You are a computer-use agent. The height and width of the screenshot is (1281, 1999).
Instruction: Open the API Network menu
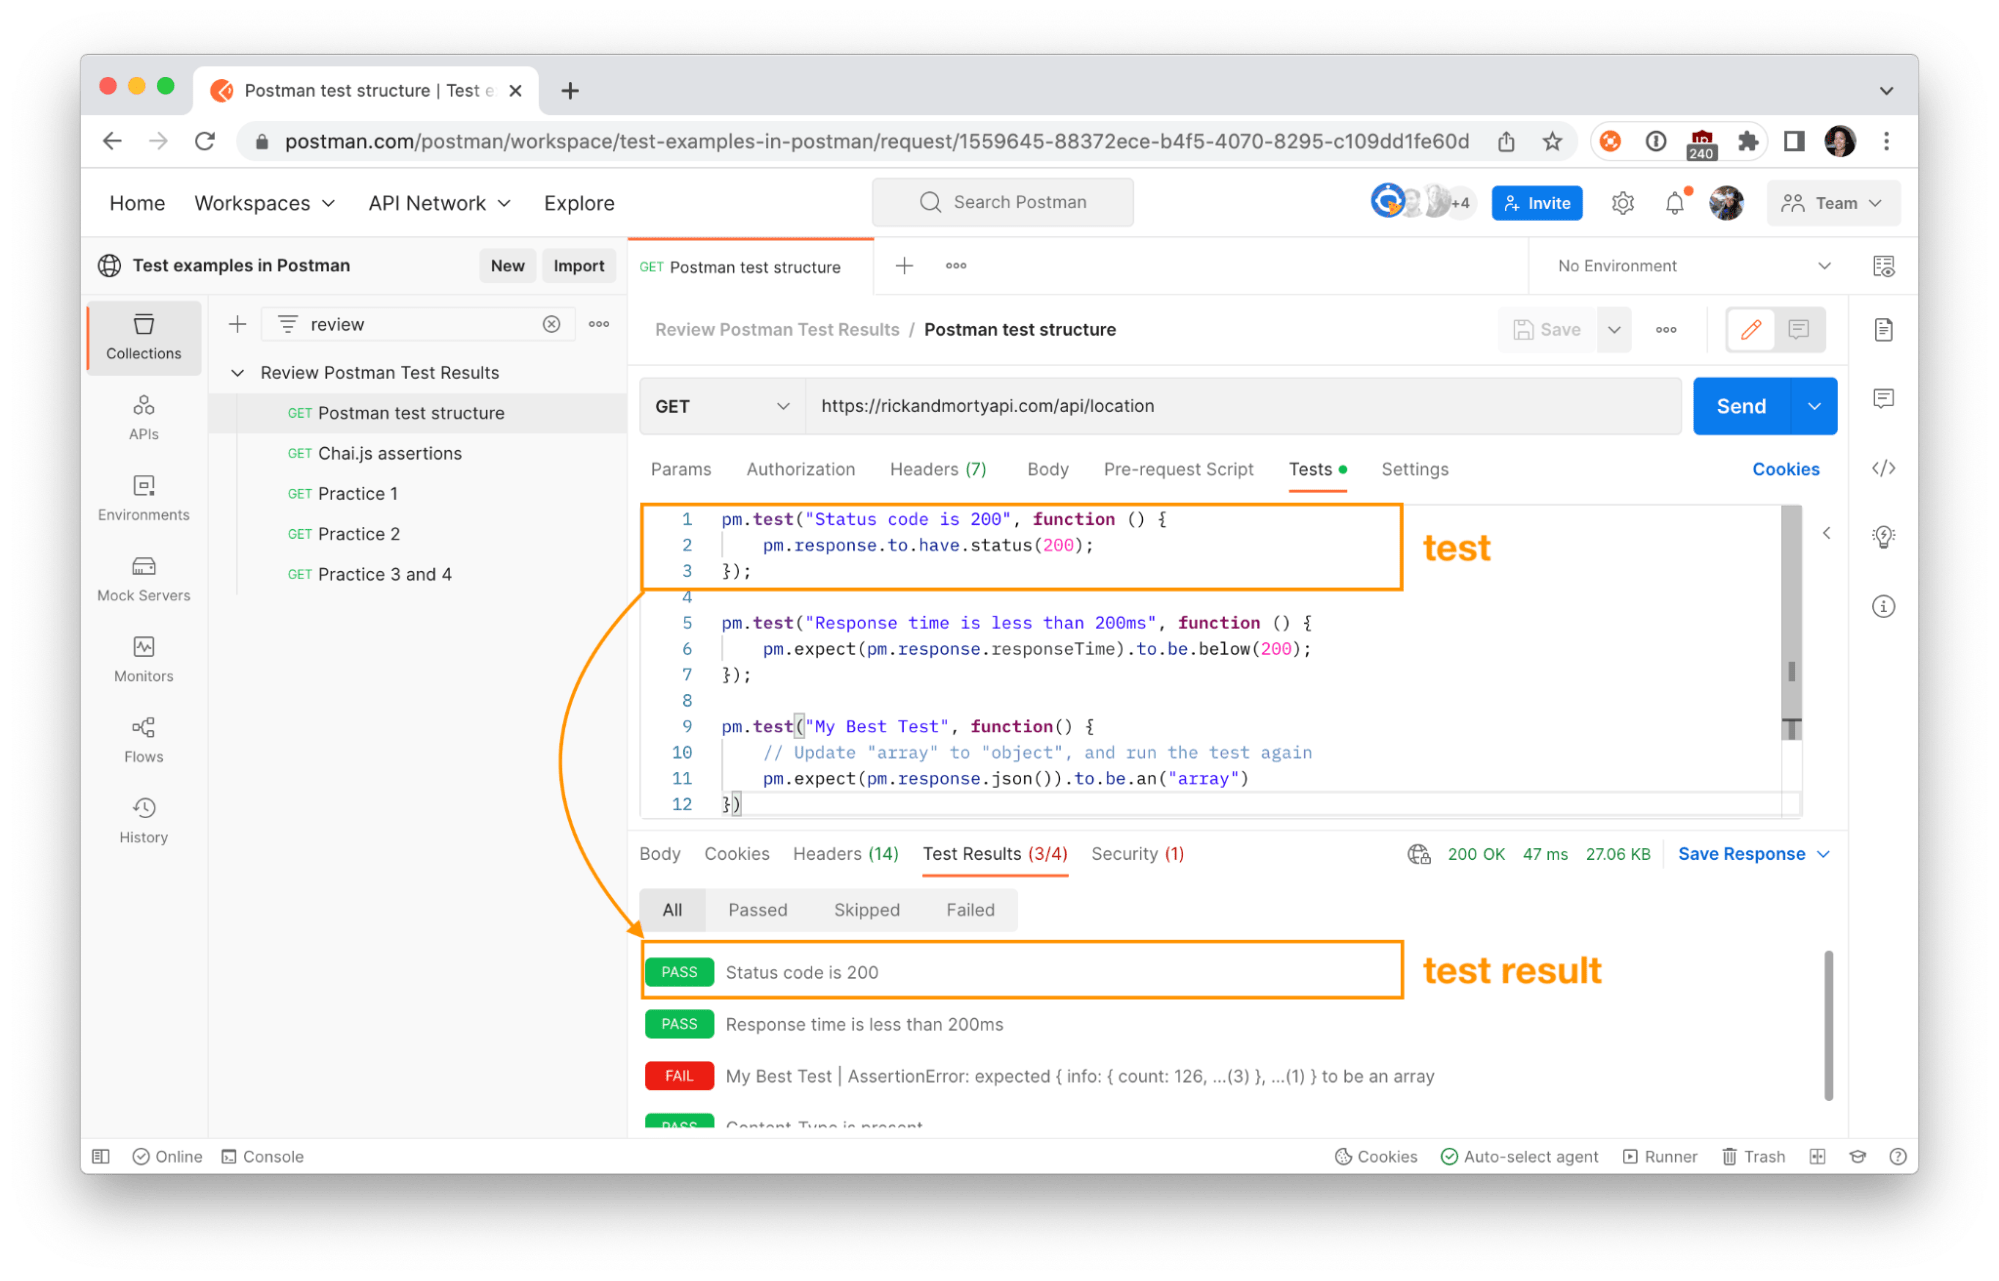[x=439, y=203]
